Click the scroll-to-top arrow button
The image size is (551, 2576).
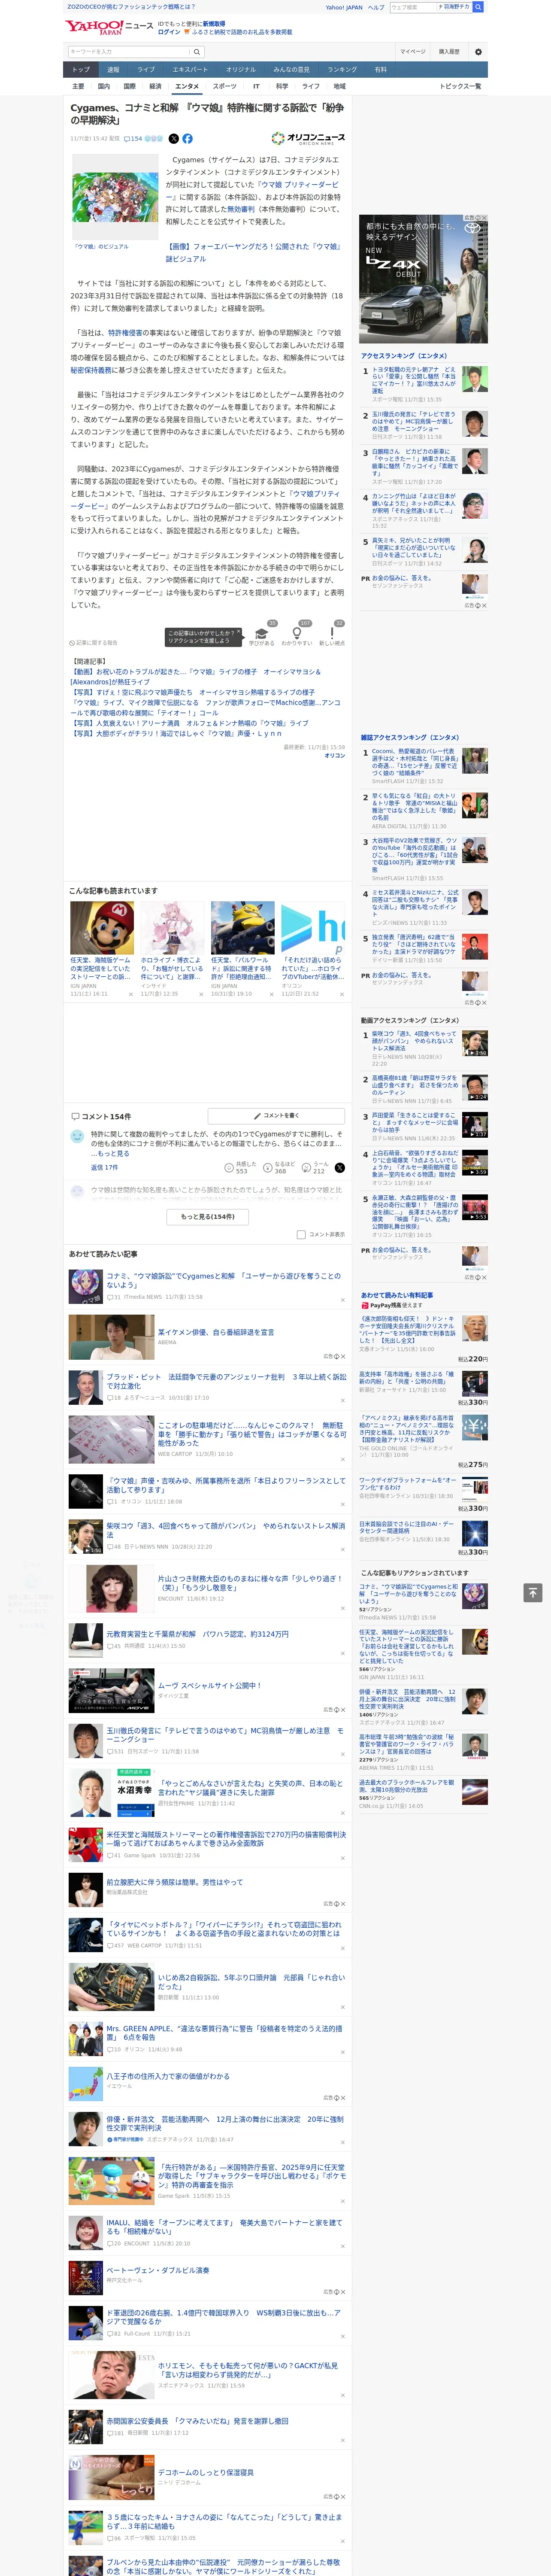click(x=533, y=1592)
